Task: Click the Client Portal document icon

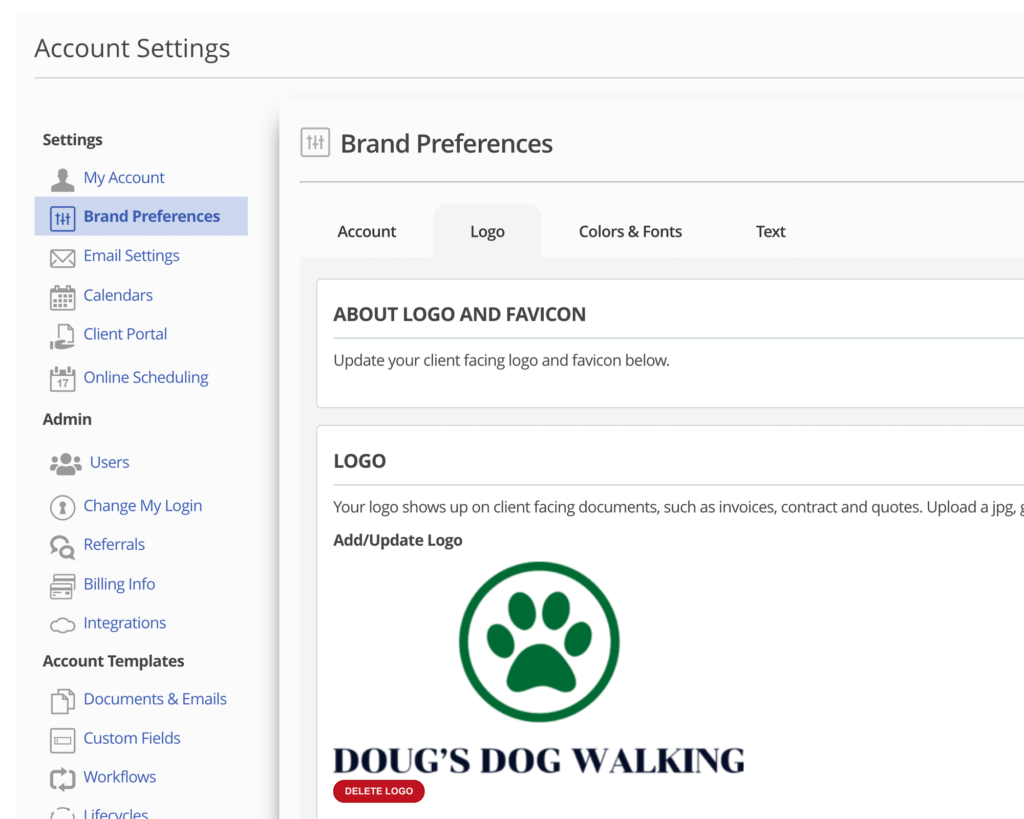Action: [63, 336]
